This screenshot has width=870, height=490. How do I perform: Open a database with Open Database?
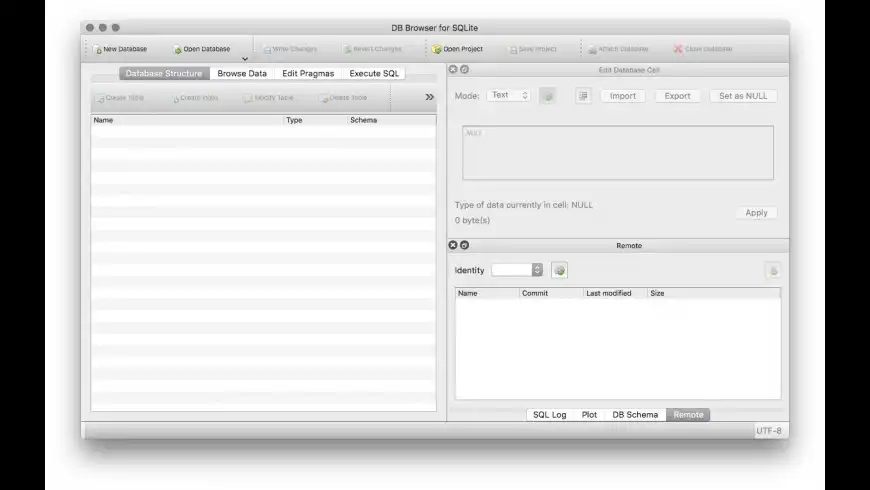[x=201, y=49]
